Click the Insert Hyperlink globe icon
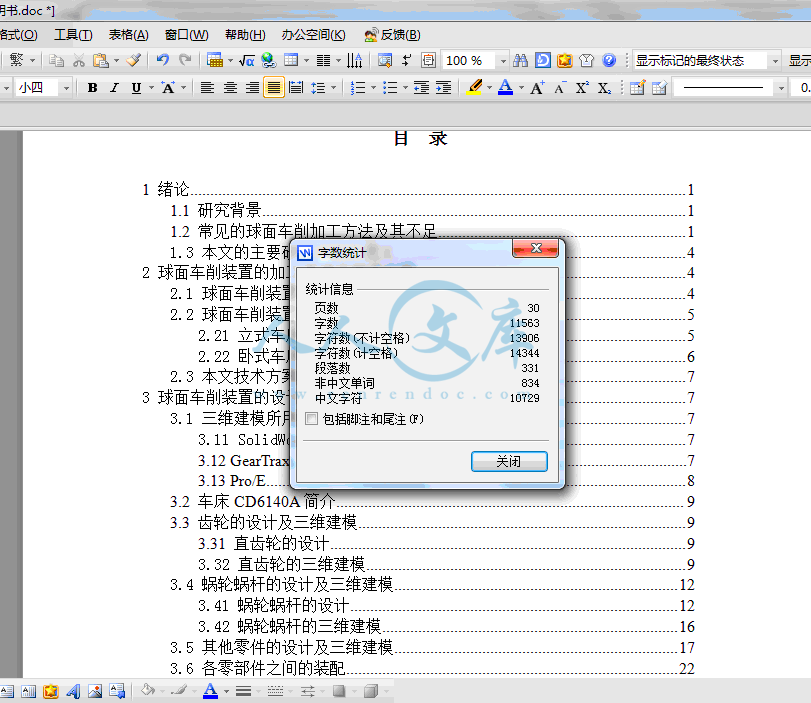The image size is (811, 703). (x=268, y=61)
